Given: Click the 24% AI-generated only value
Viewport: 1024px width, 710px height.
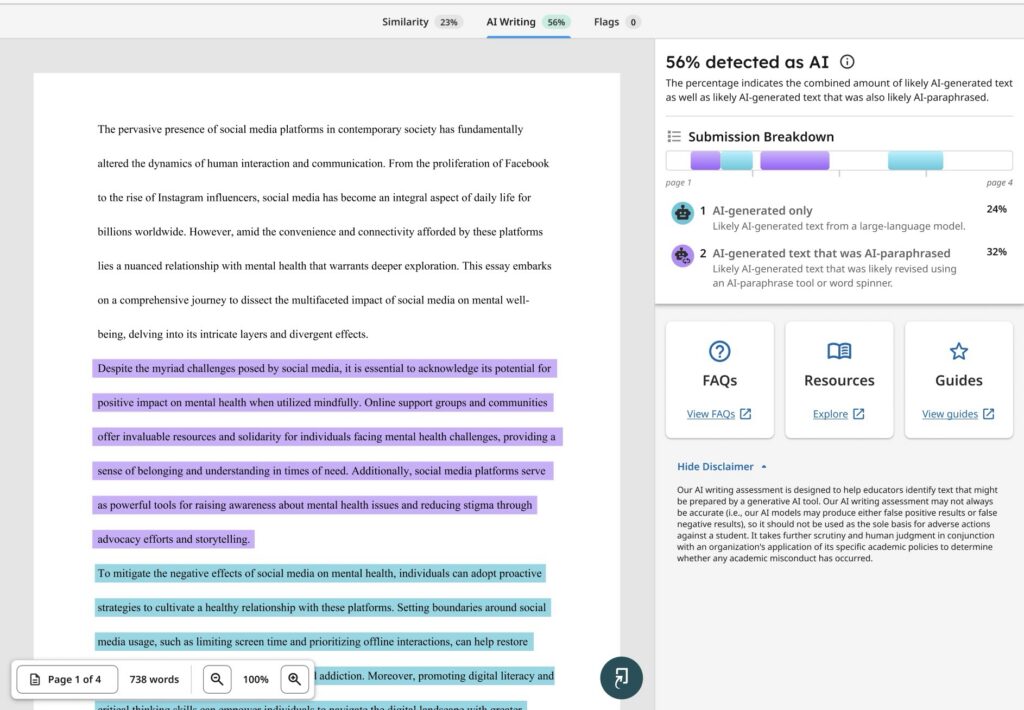Looking at the screenshot, I should point(997,209).
